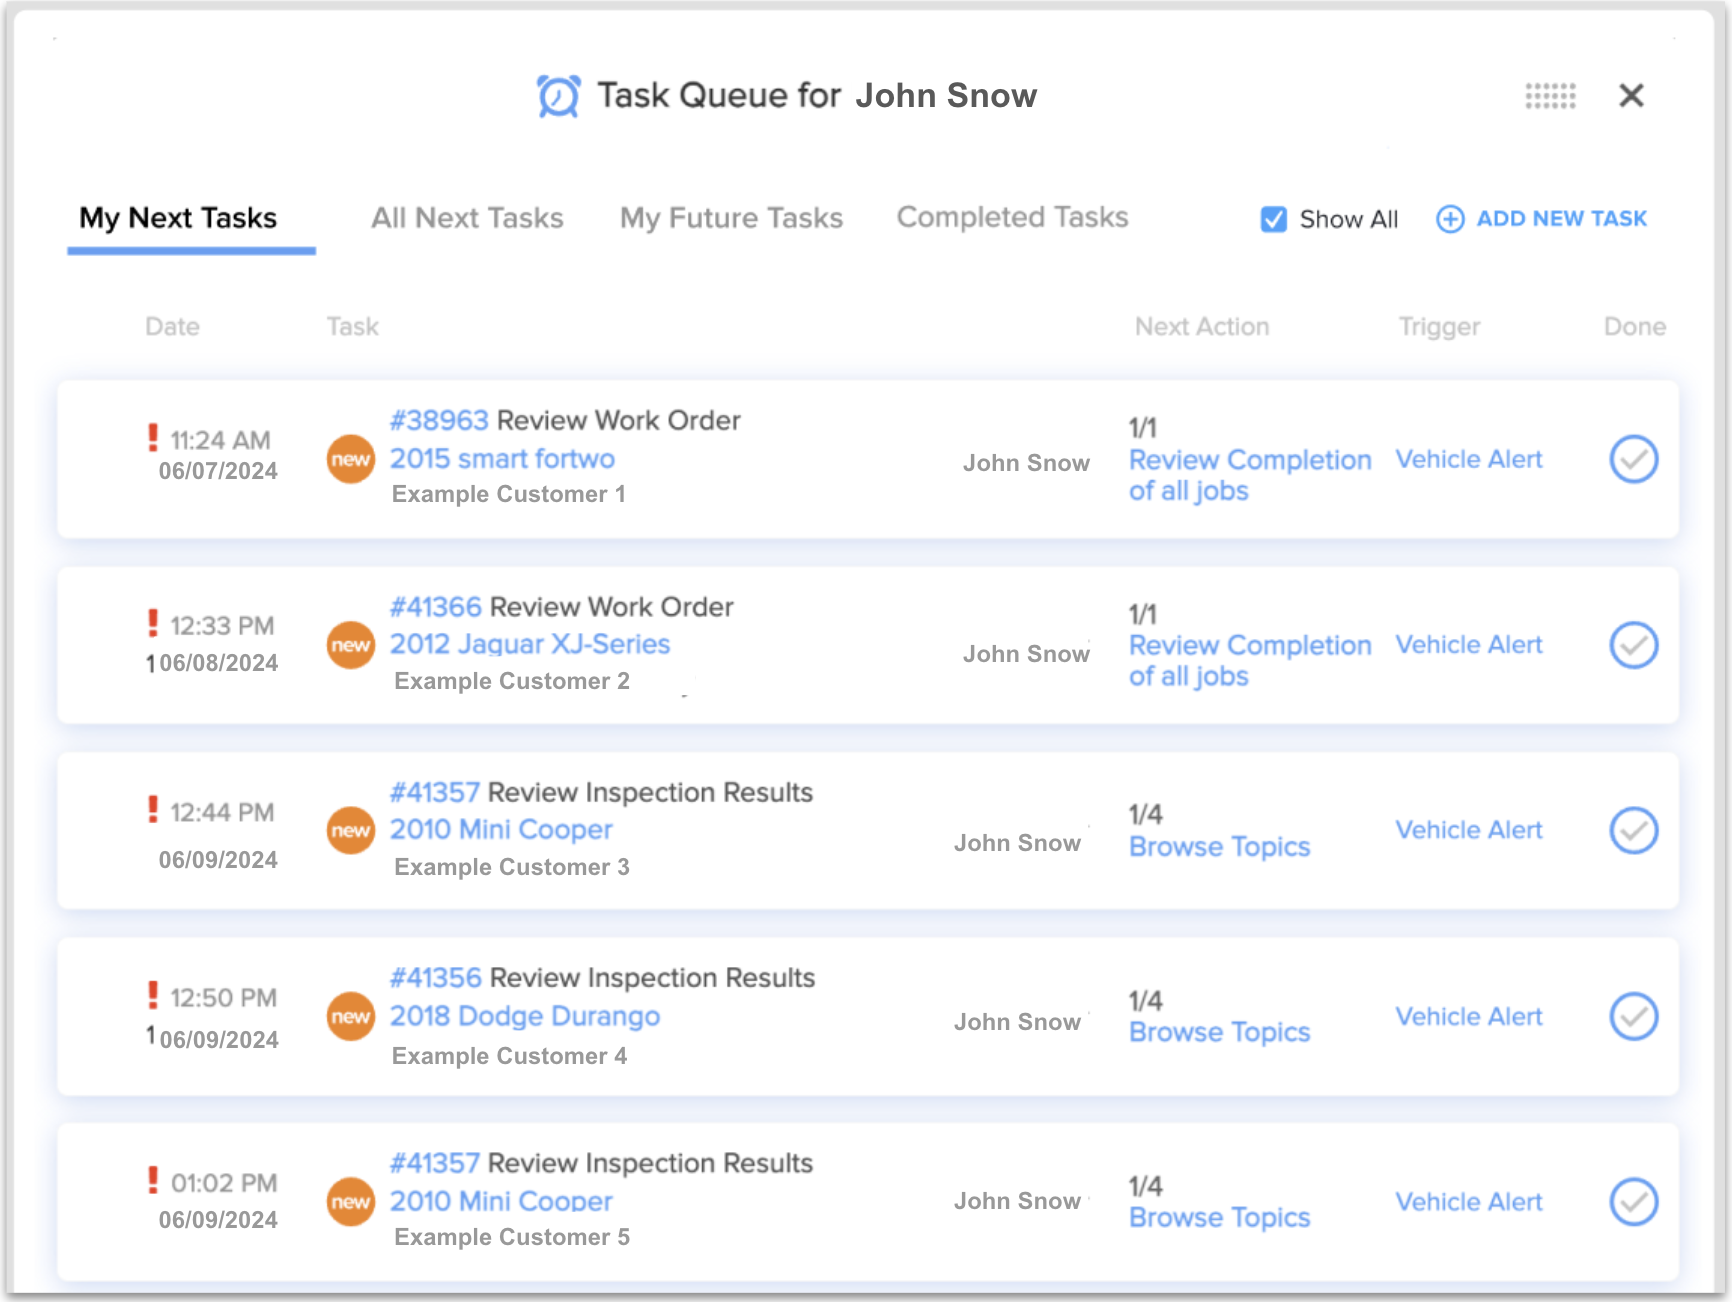Click Browse Topics for Example Customer 5

click(1219, 1218)
